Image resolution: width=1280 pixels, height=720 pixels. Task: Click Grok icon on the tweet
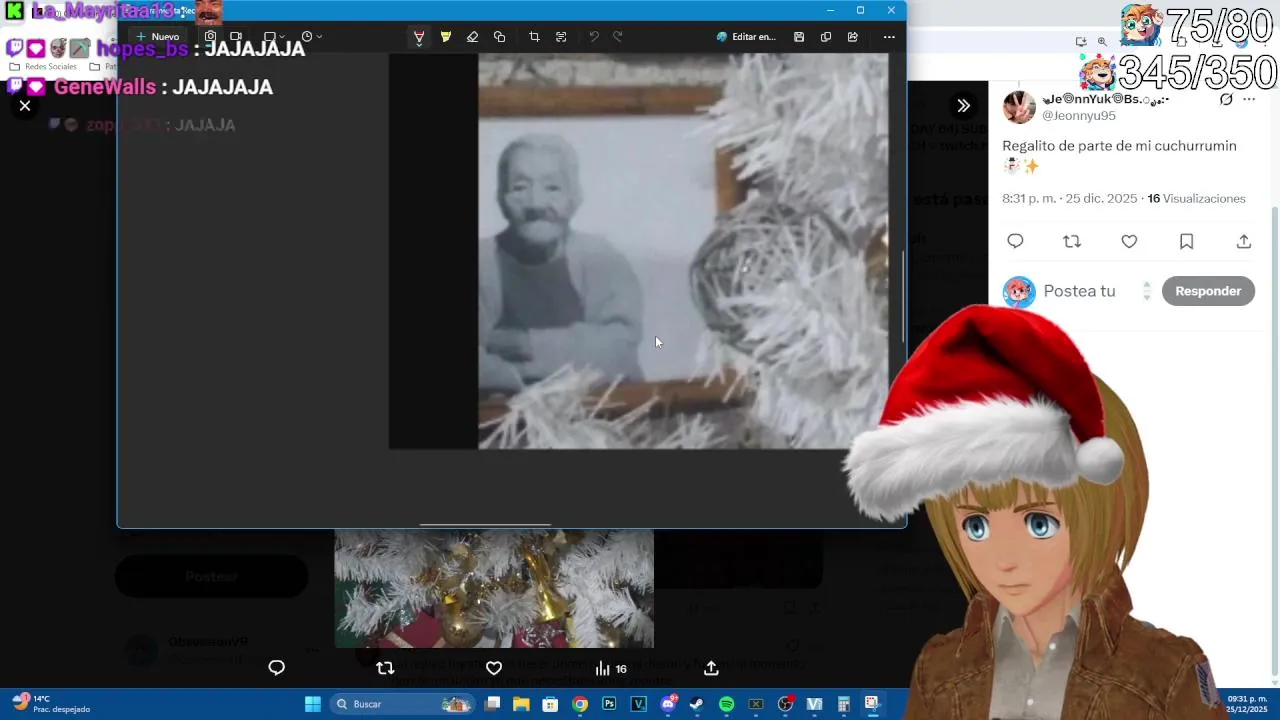point(1226,99)
